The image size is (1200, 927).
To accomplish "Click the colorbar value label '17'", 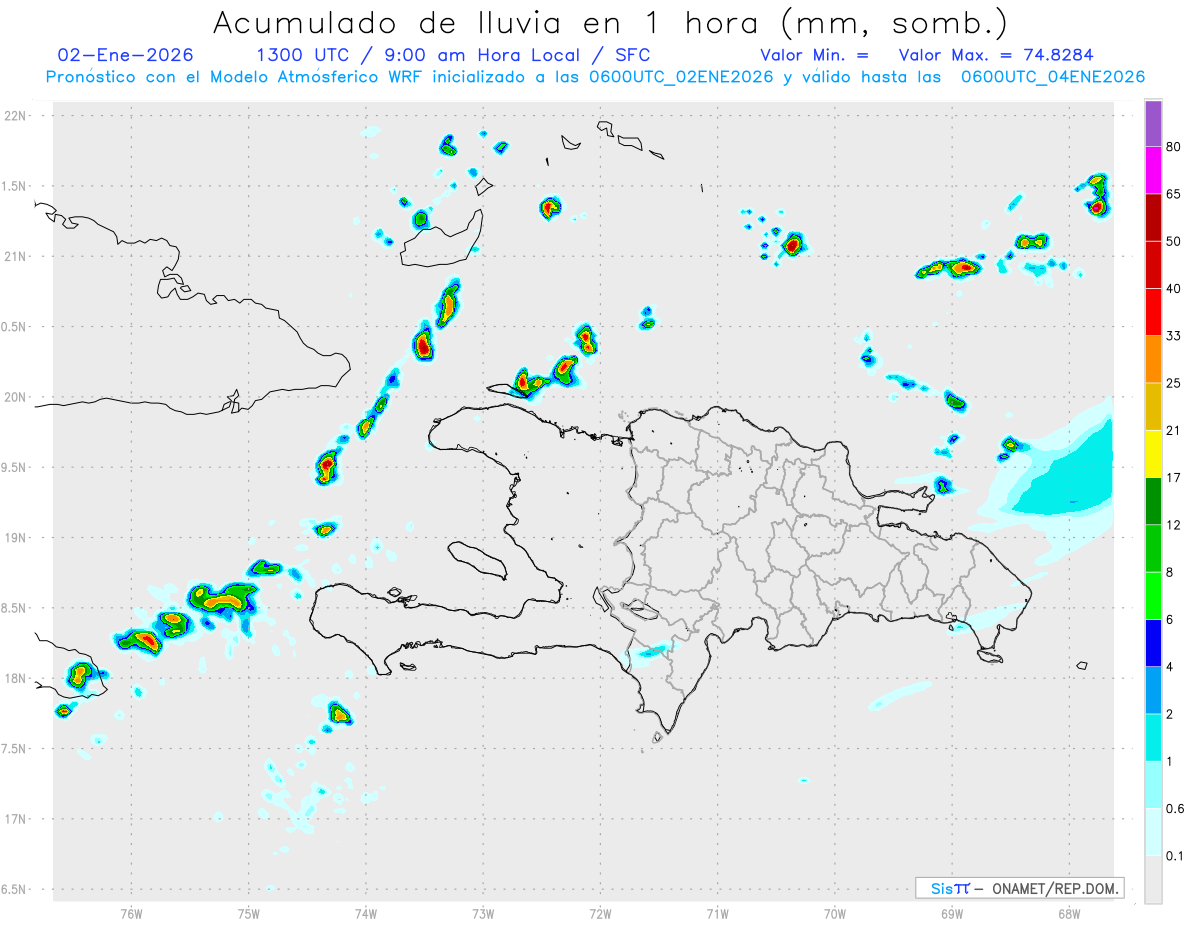I will tap(1174, 477).
